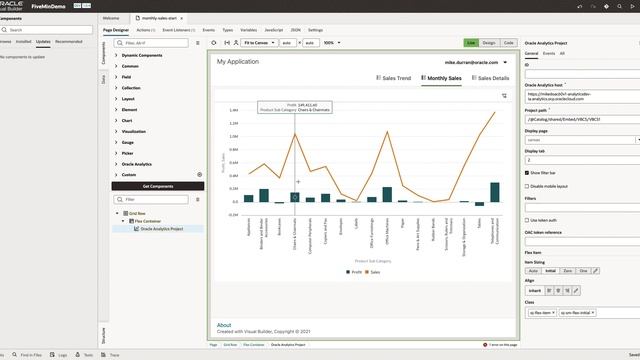Viewport: 640px width, 360px height.
Task: Click the Chairs & Chairmats profit bar
Action: tap(295, 197)
